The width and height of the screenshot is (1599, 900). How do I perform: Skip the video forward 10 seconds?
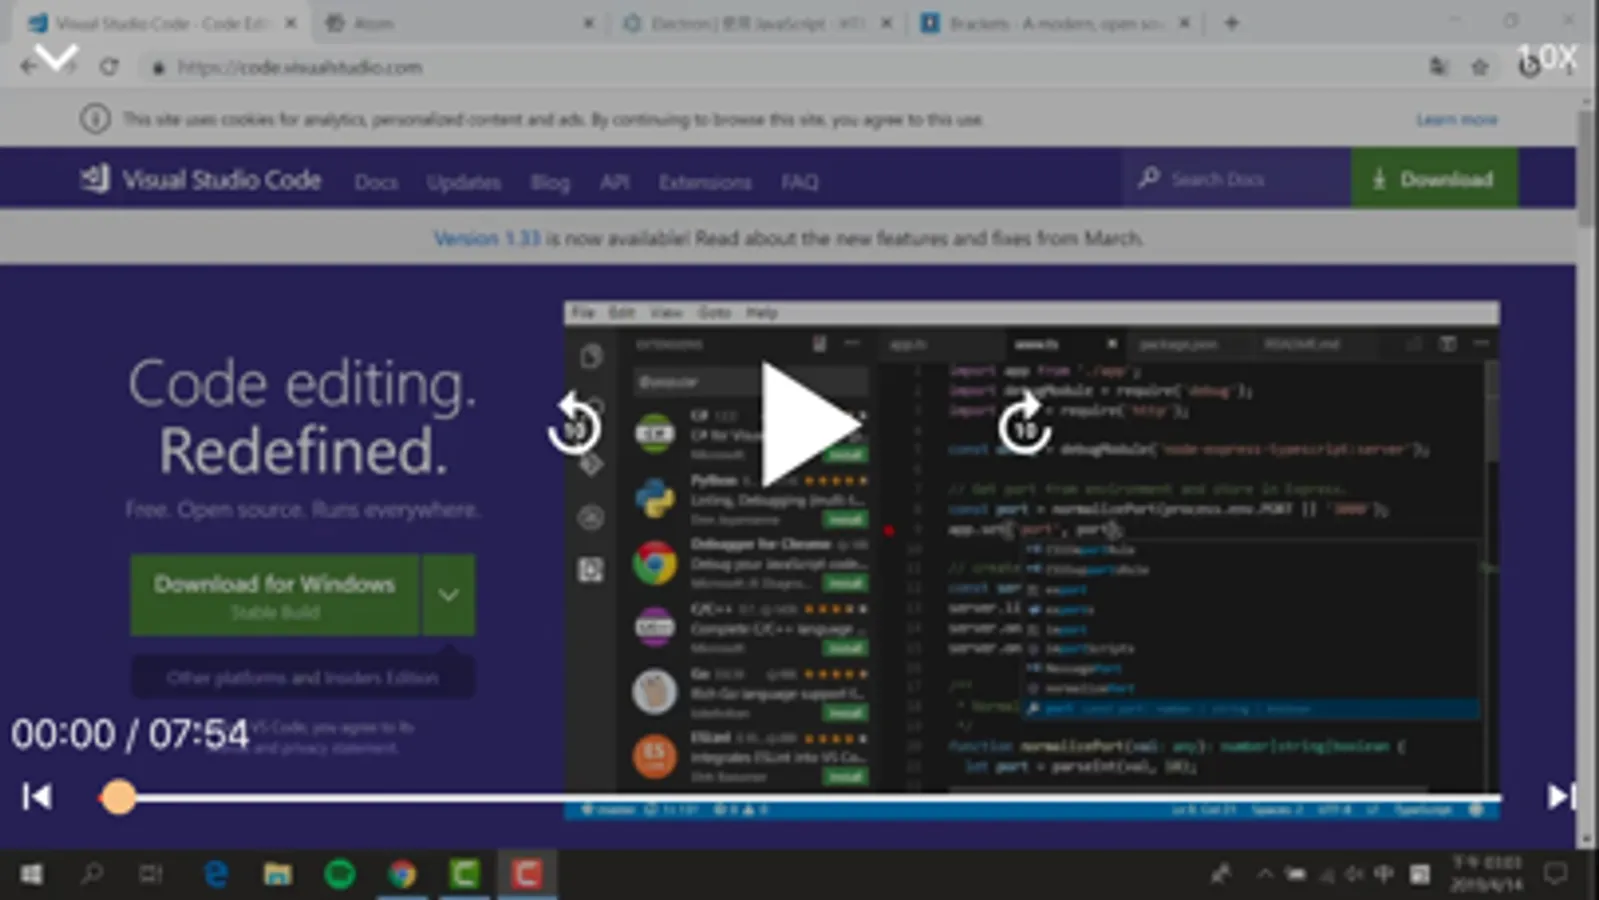coord(1025,424)
